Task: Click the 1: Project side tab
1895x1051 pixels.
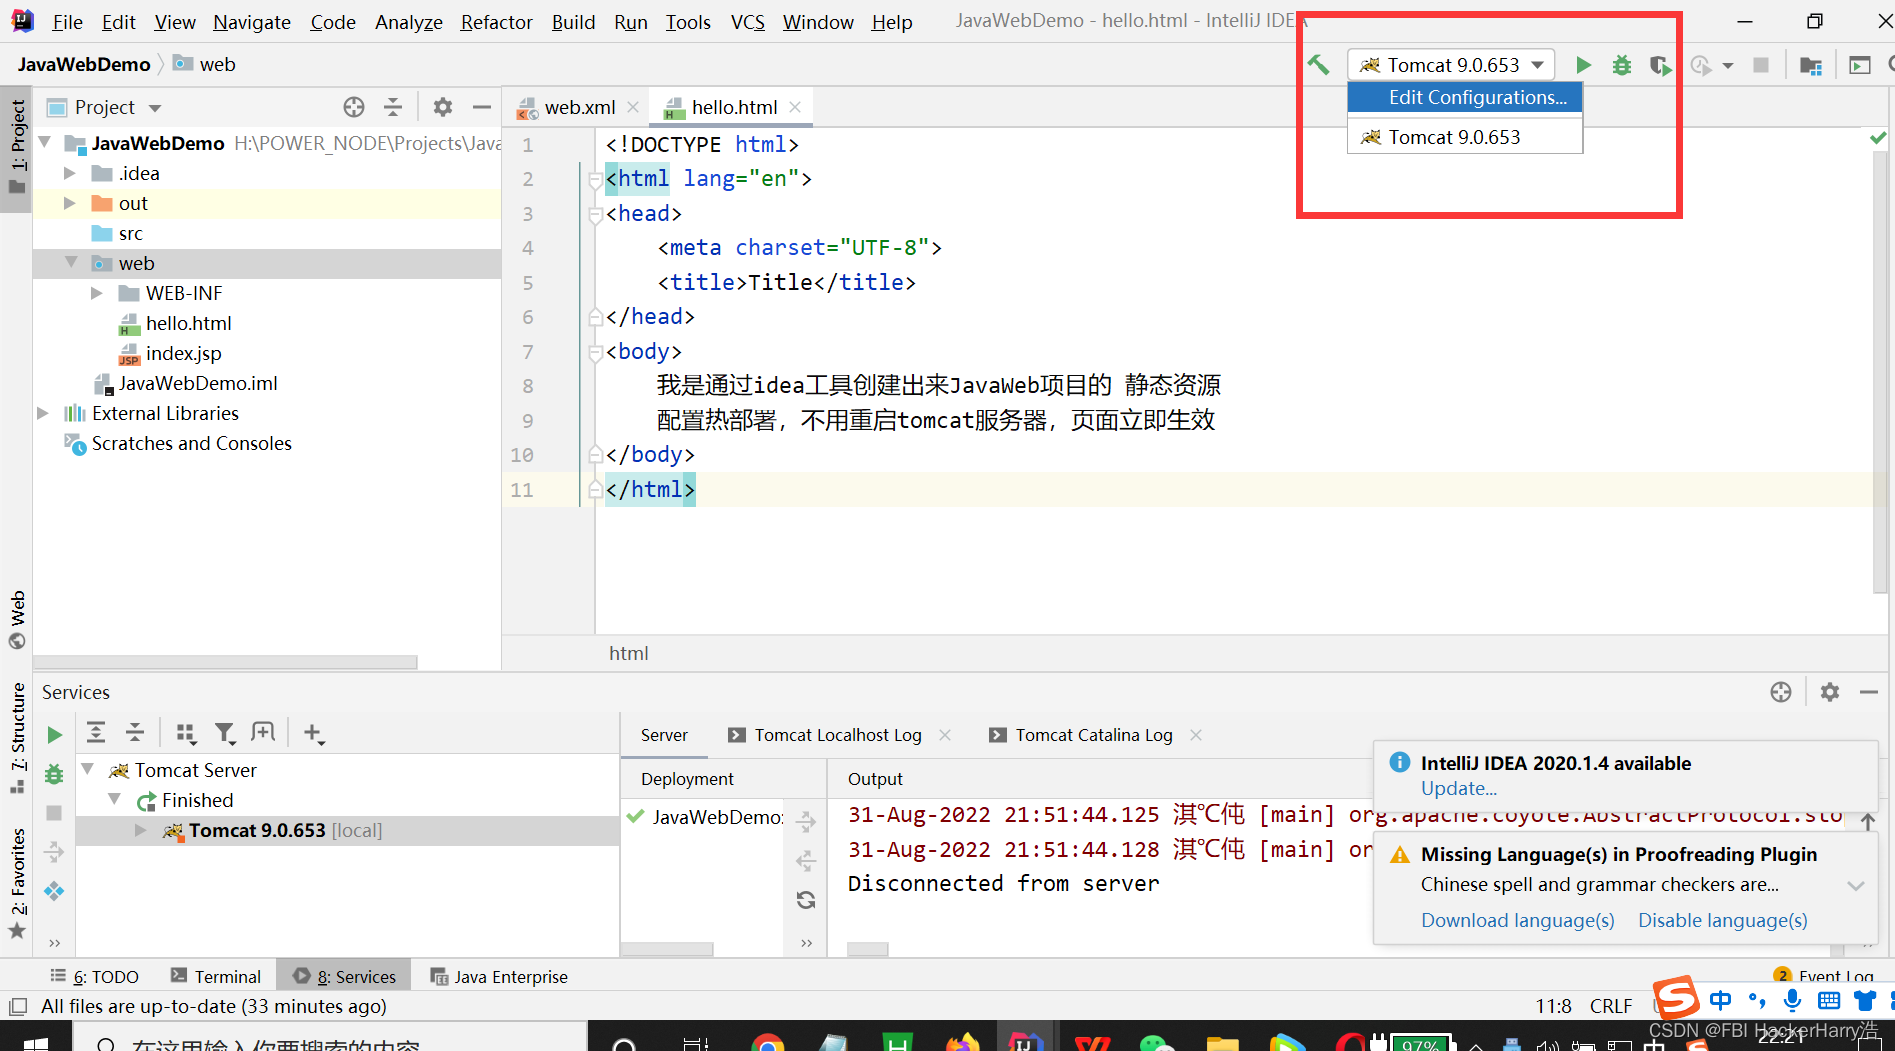Action: (x=17, y=147)
